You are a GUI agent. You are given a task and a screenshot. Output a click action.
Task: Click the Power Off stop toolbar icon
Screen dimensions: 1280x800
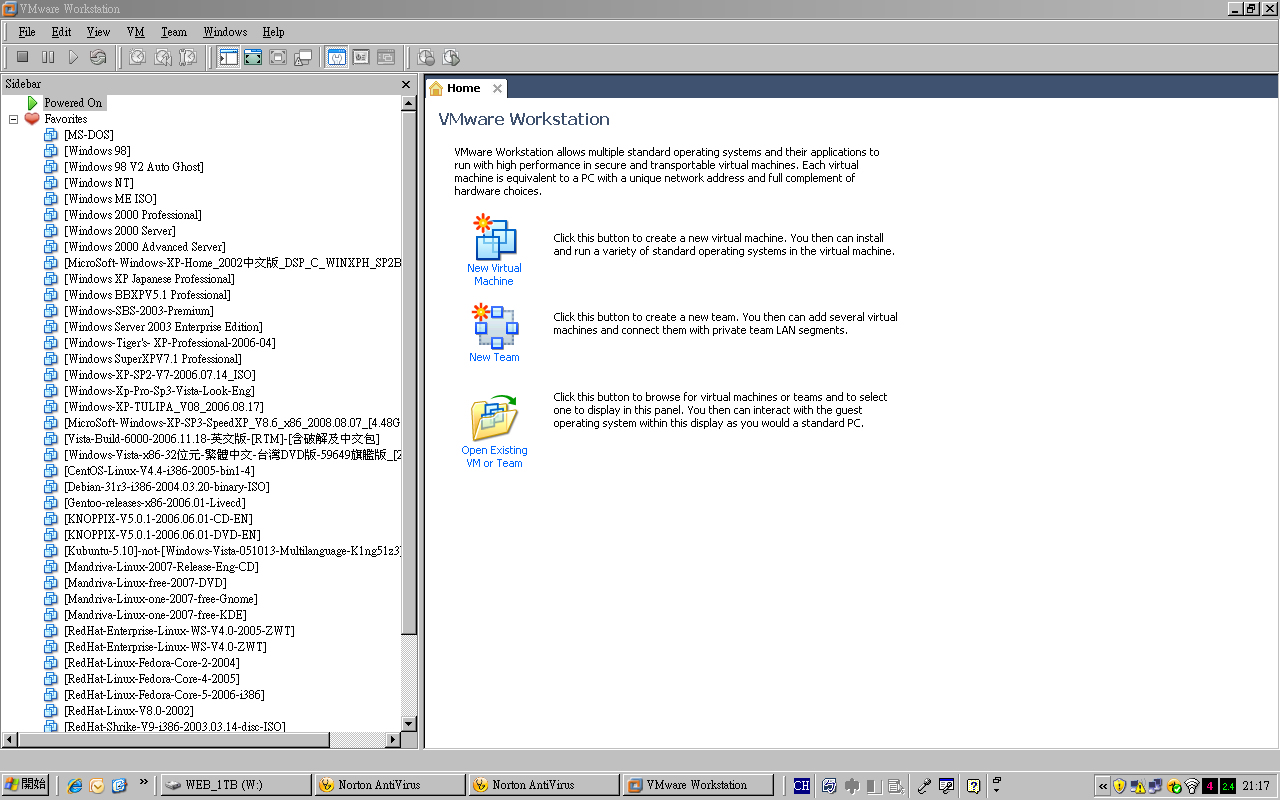[x=22, y=58]
